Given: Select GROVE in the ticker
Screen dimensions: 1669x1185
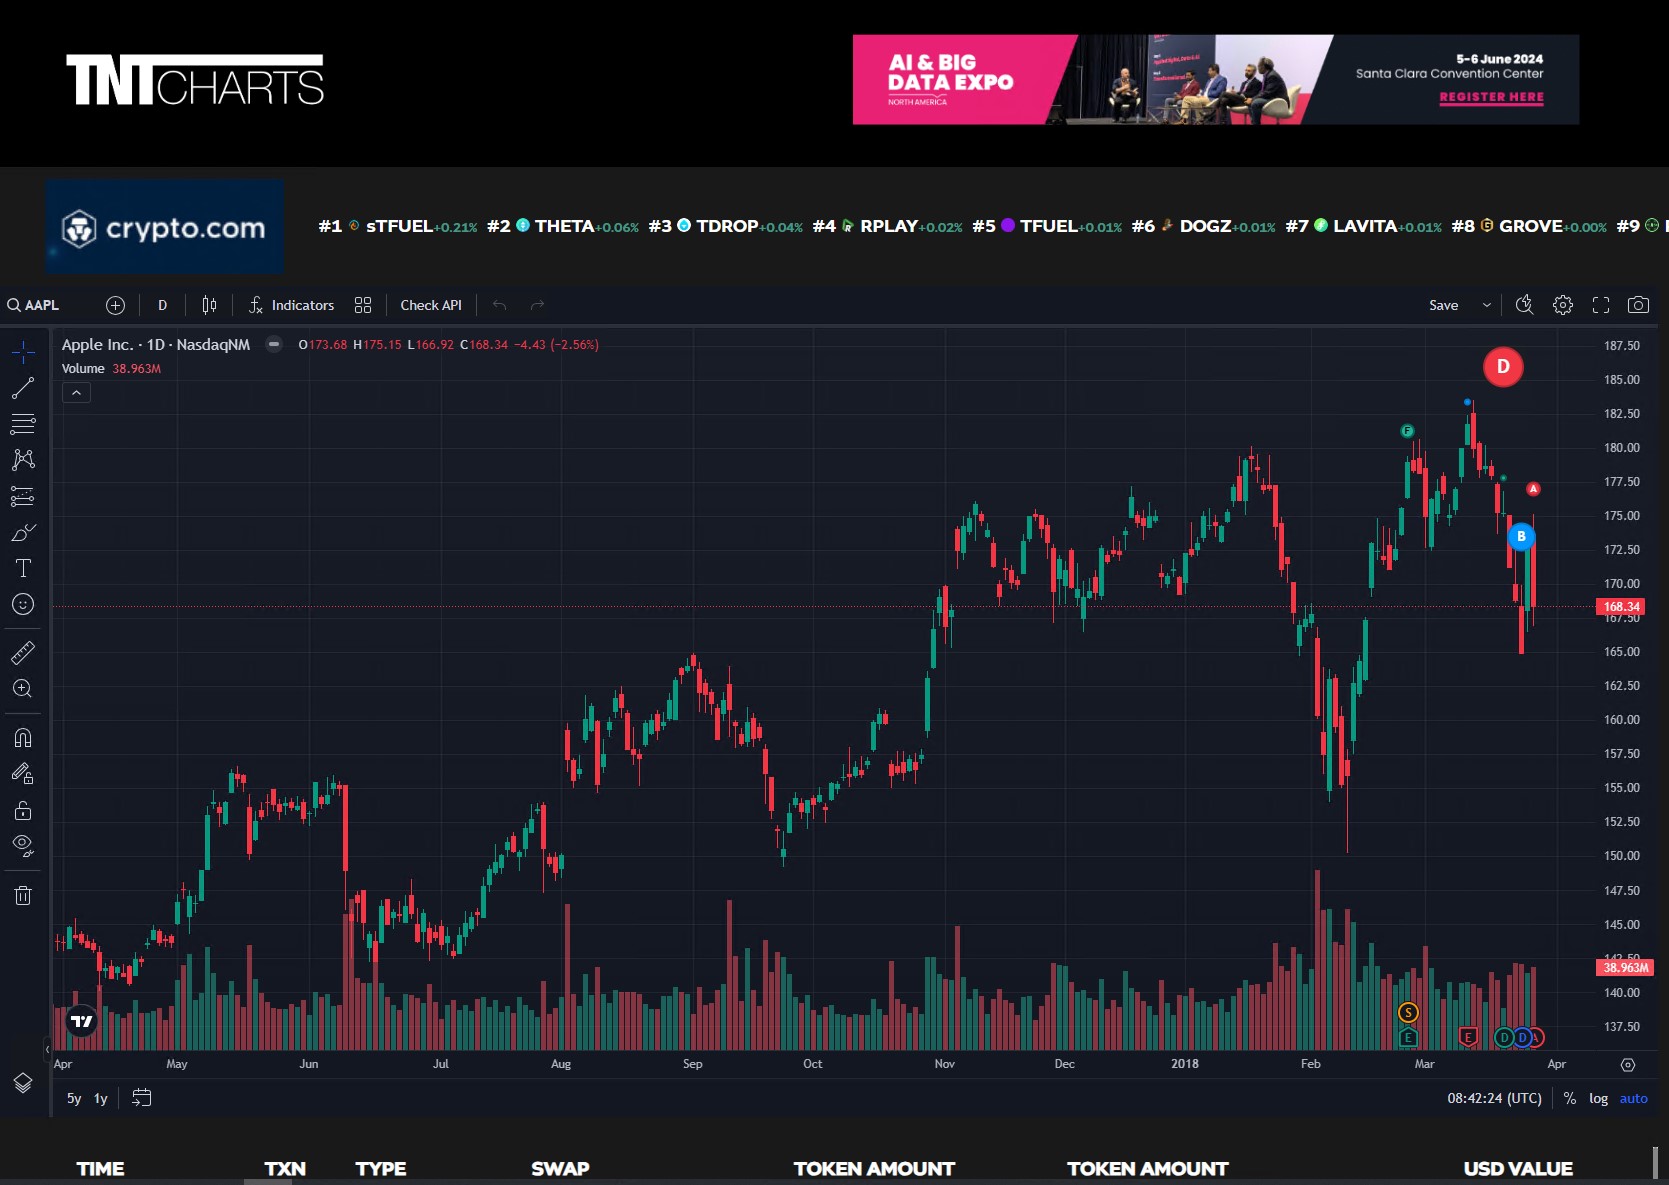Looking at the screenshot, I should point(1530,226).
